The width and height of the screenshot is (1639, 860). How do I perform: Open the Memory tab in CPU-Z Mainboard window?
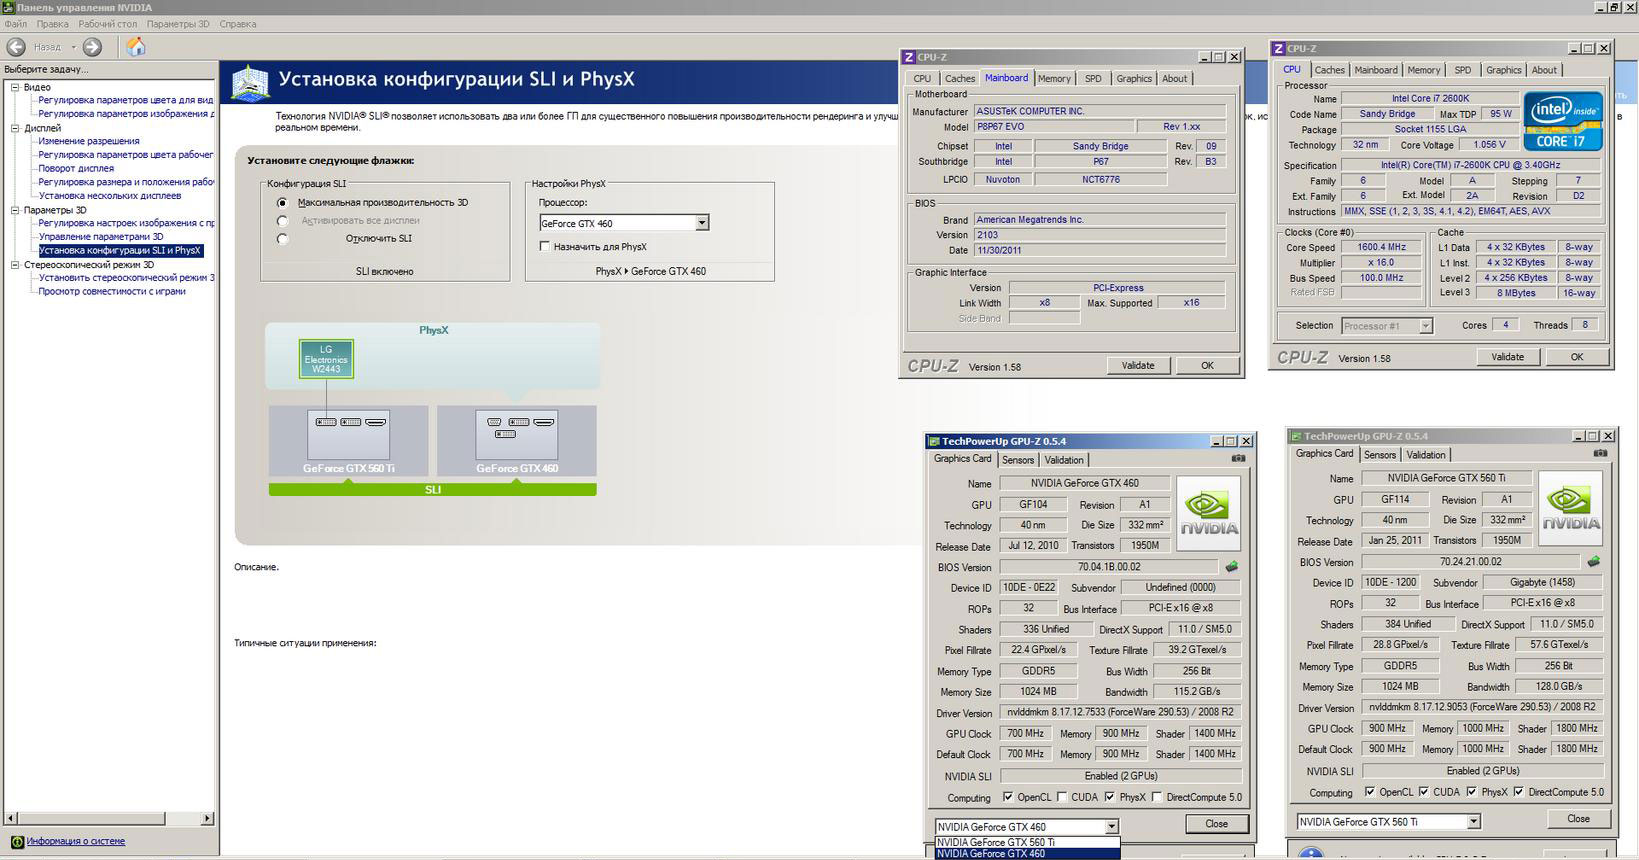tap(1054, 78)
